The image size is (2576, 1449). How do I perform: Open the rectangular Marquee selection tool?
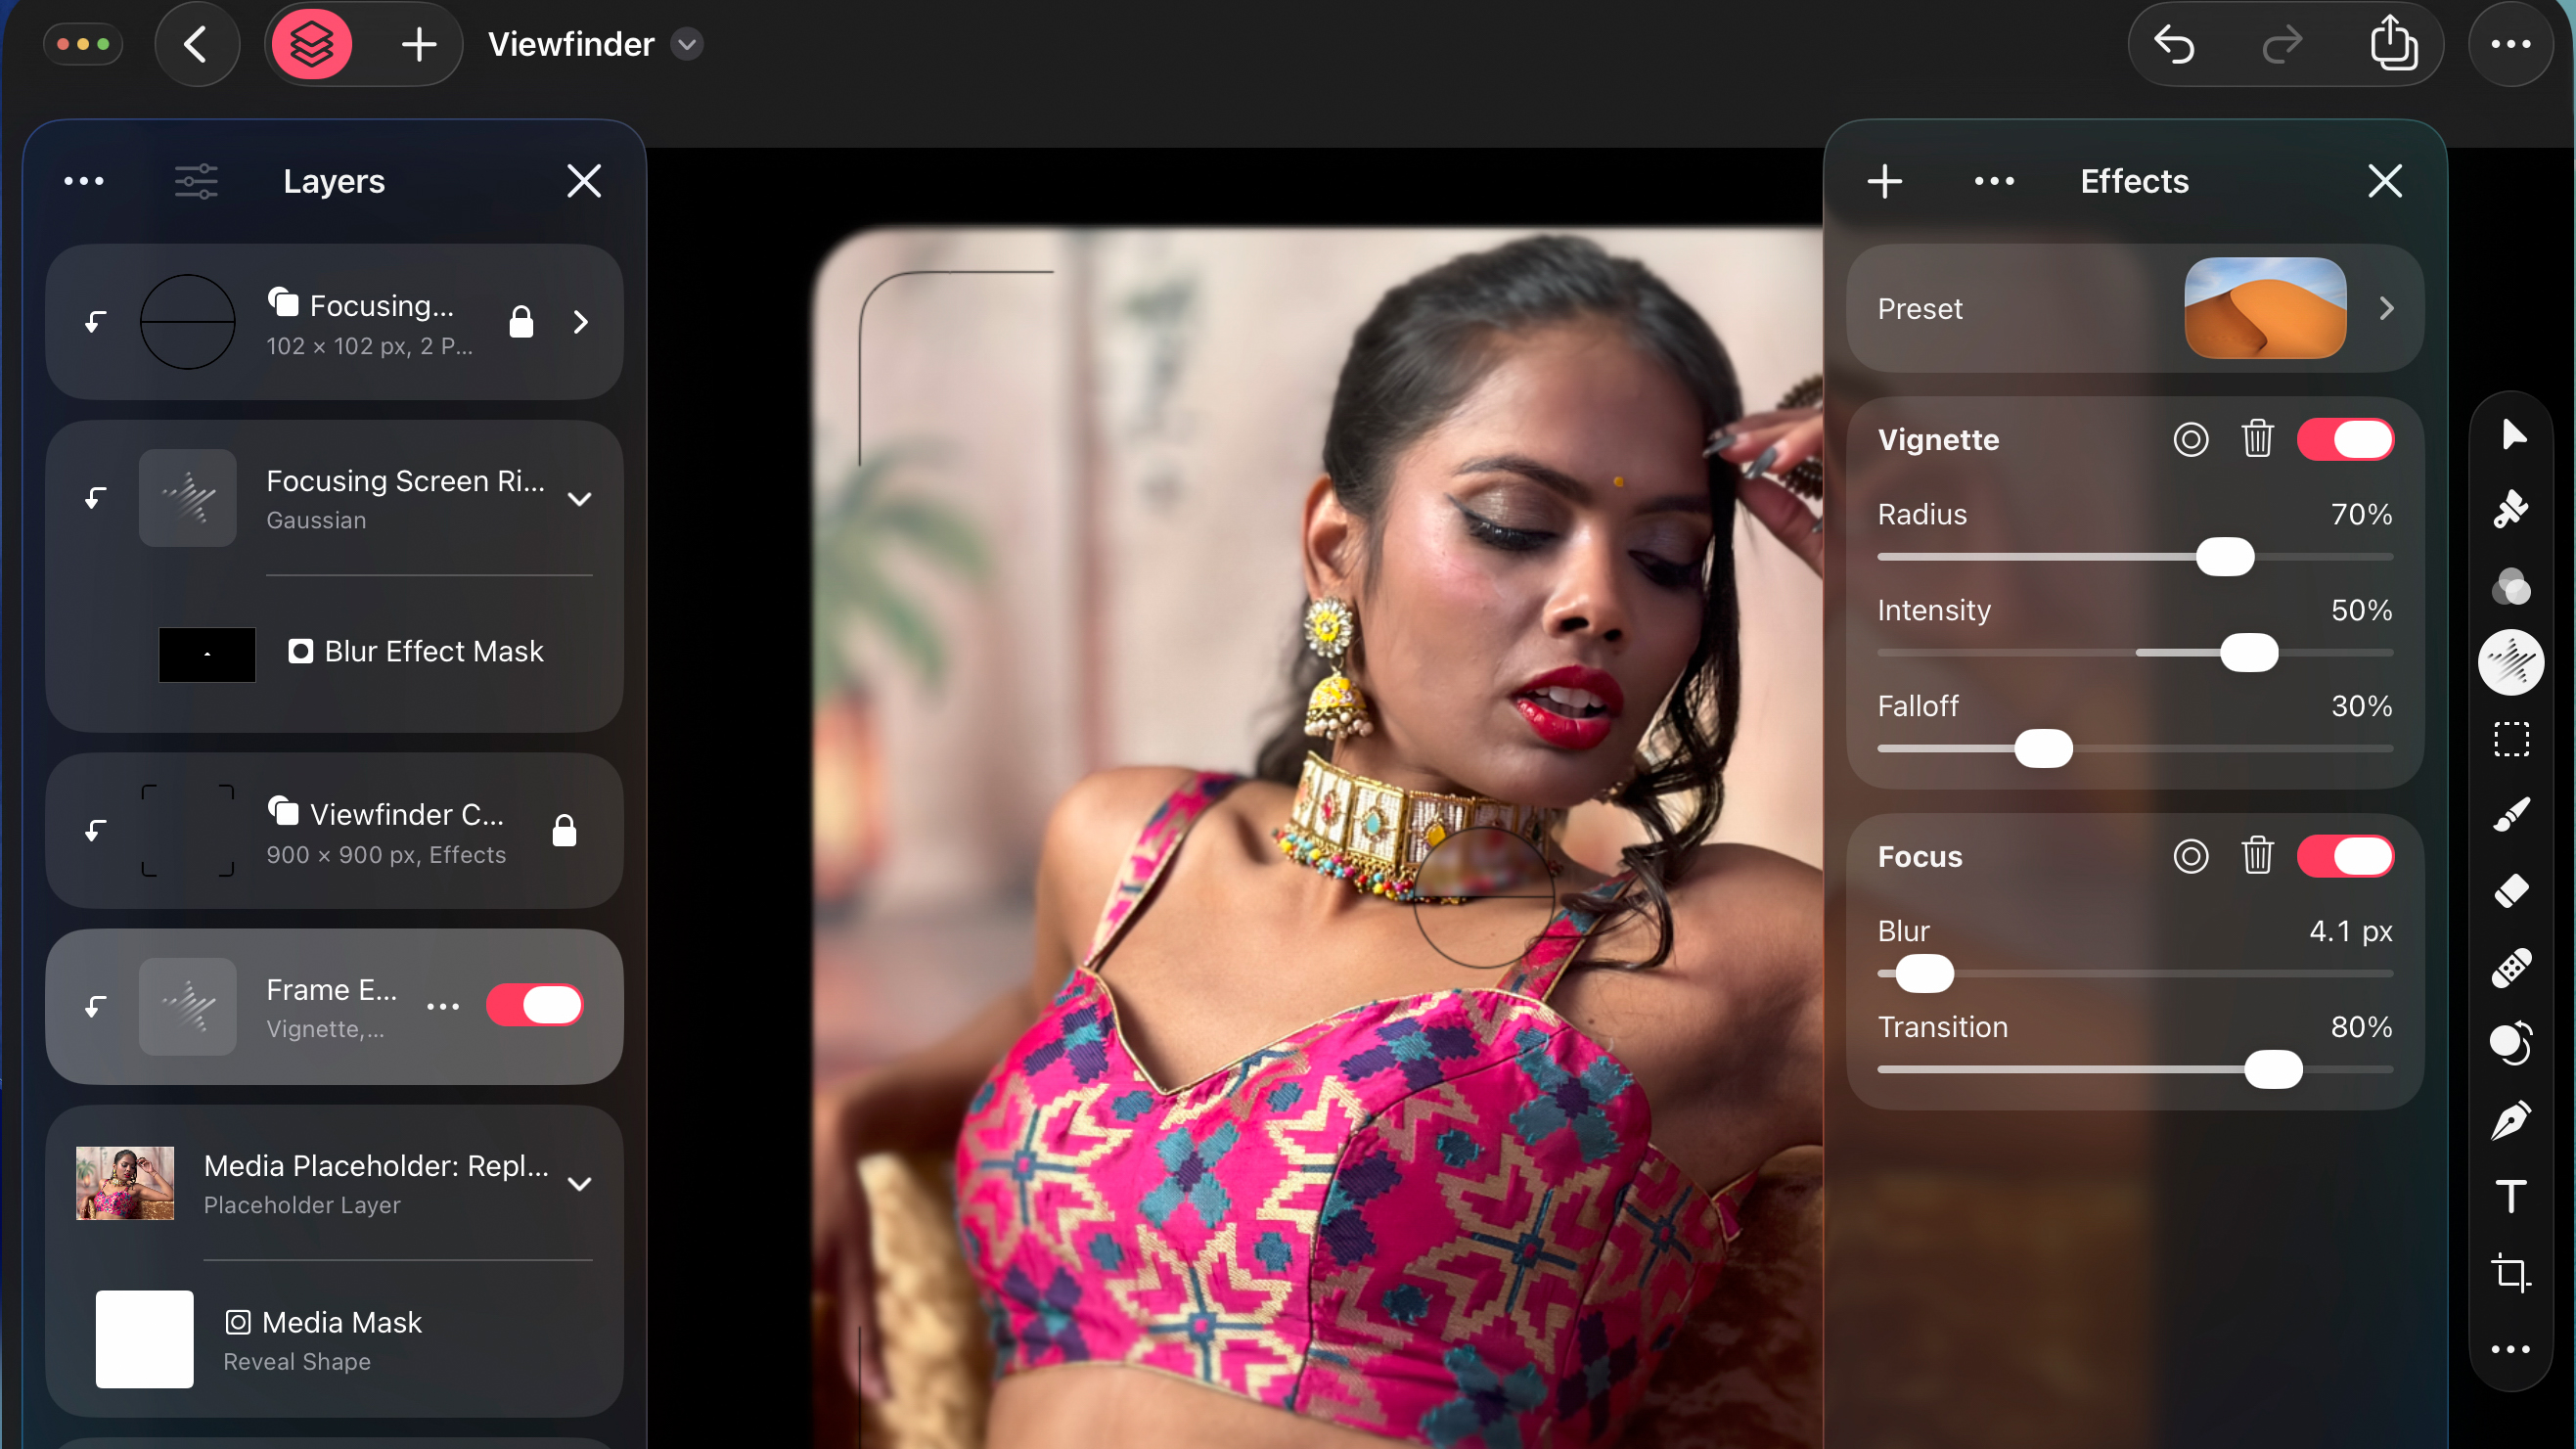(x=2511, y=738)
